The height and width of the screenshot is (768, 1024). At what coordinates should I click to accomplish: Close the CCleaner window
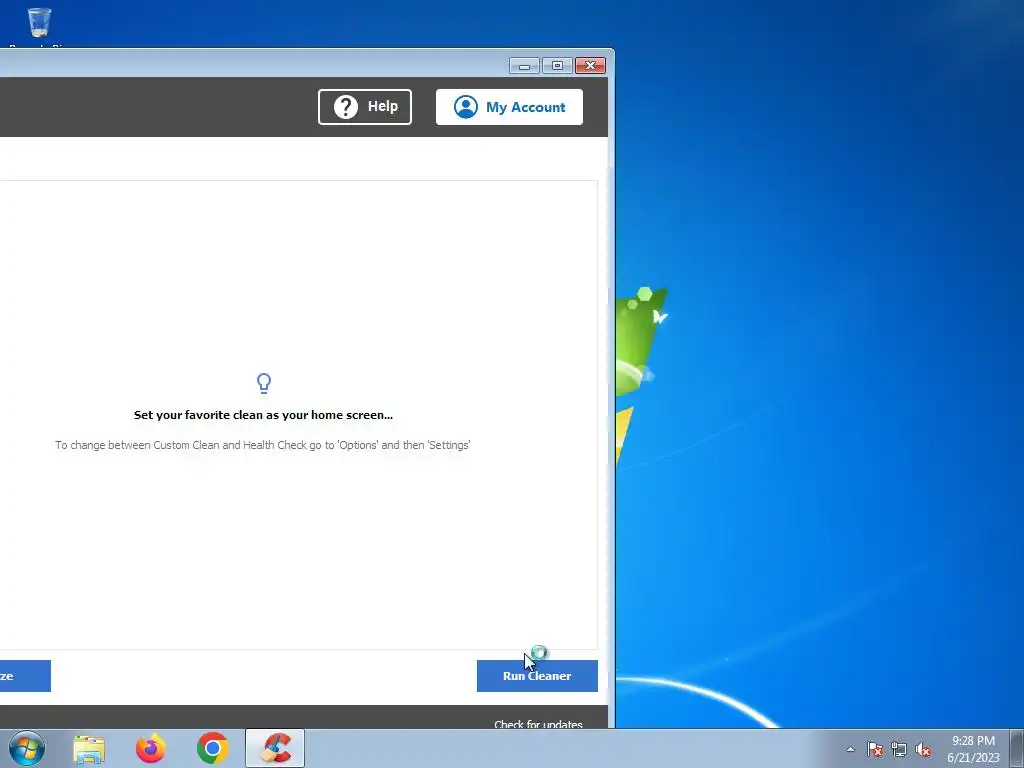click(x=590, y=65)
